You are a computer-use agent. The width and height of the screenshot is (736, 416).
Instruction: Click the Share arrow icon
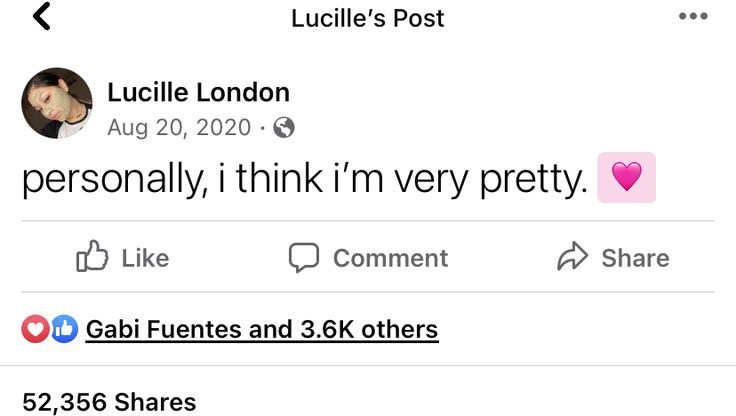[x=571, y=257]
